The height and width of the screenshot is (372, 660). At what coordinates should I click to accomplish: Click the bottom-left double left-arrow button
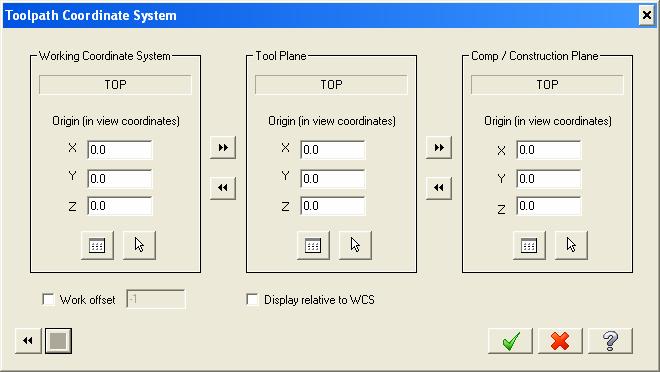tap(28, 340)
